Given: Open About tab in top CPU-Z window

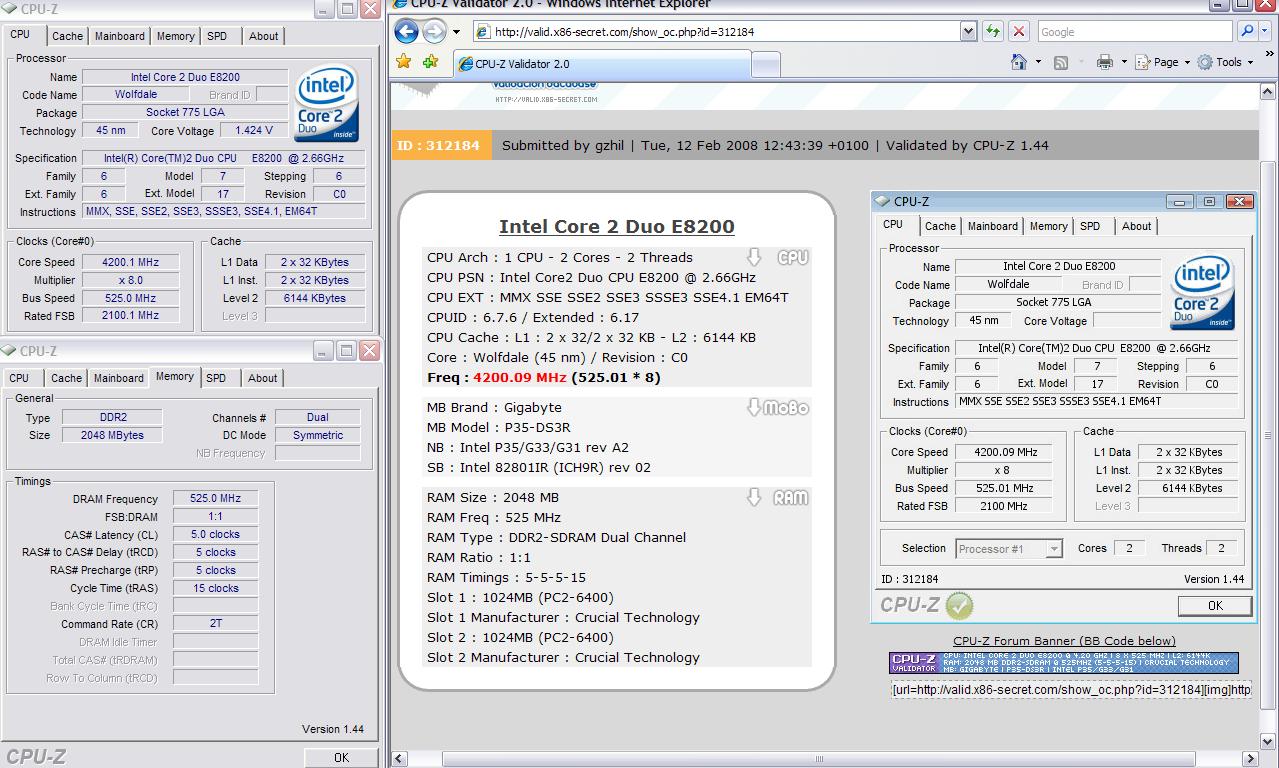Looking at the screenshot, I should 263,36.
